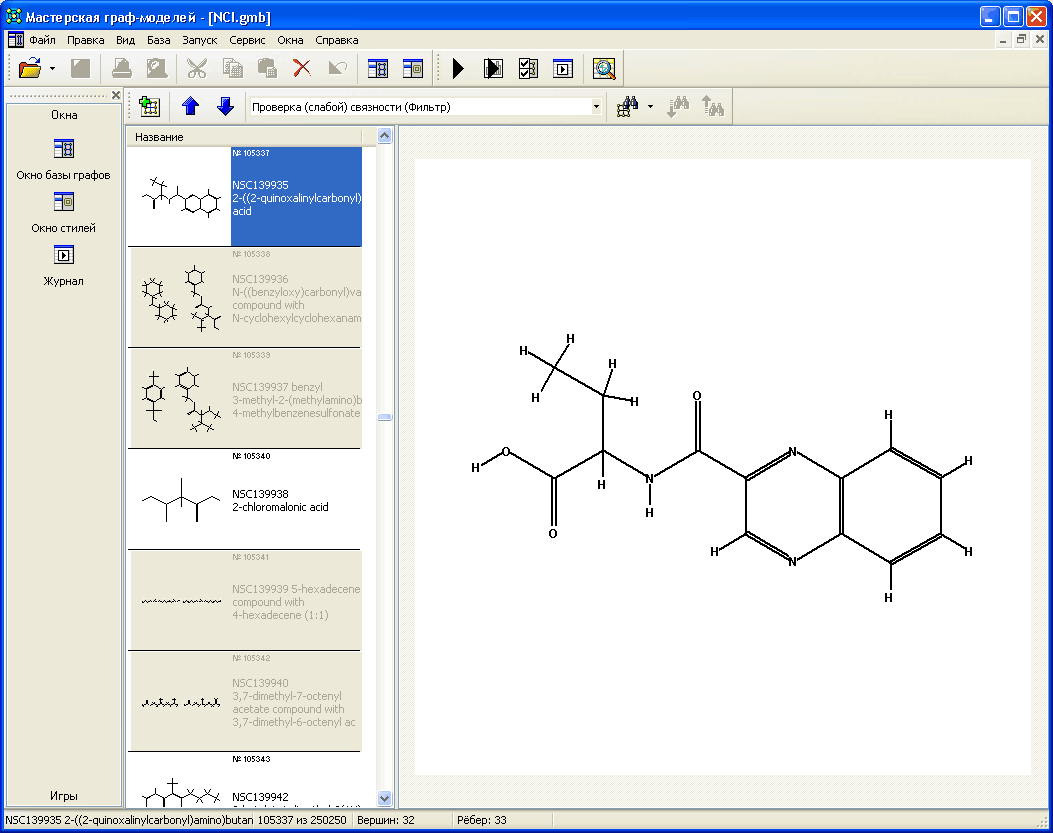Viewport: 1053px width, 833px height.
Task: Click the Окна panel header
Action: coord(64,115)
